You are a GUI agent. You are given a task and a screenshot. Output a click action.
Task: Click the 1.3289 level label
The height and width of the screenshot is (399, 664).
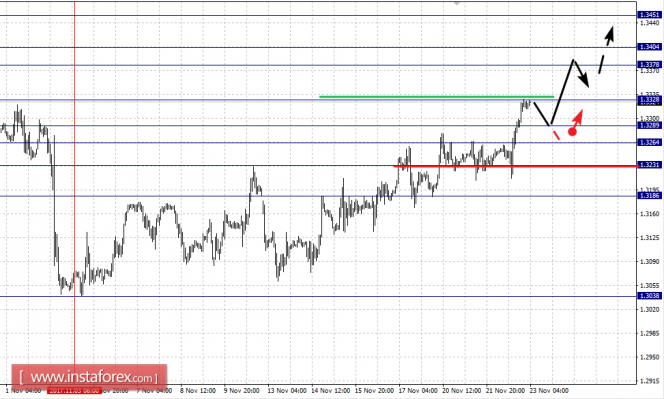[x=649, y=125]
